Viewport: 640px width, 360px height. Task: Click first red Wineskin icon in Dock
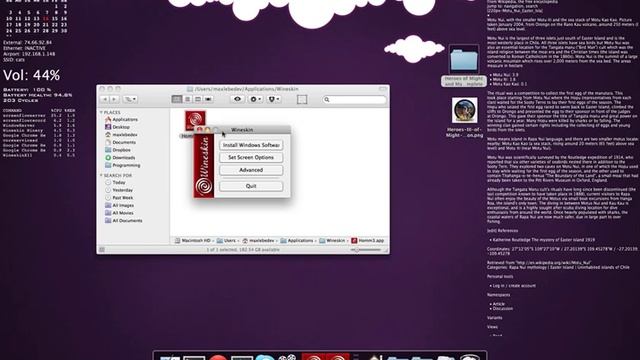click(313, 357)
